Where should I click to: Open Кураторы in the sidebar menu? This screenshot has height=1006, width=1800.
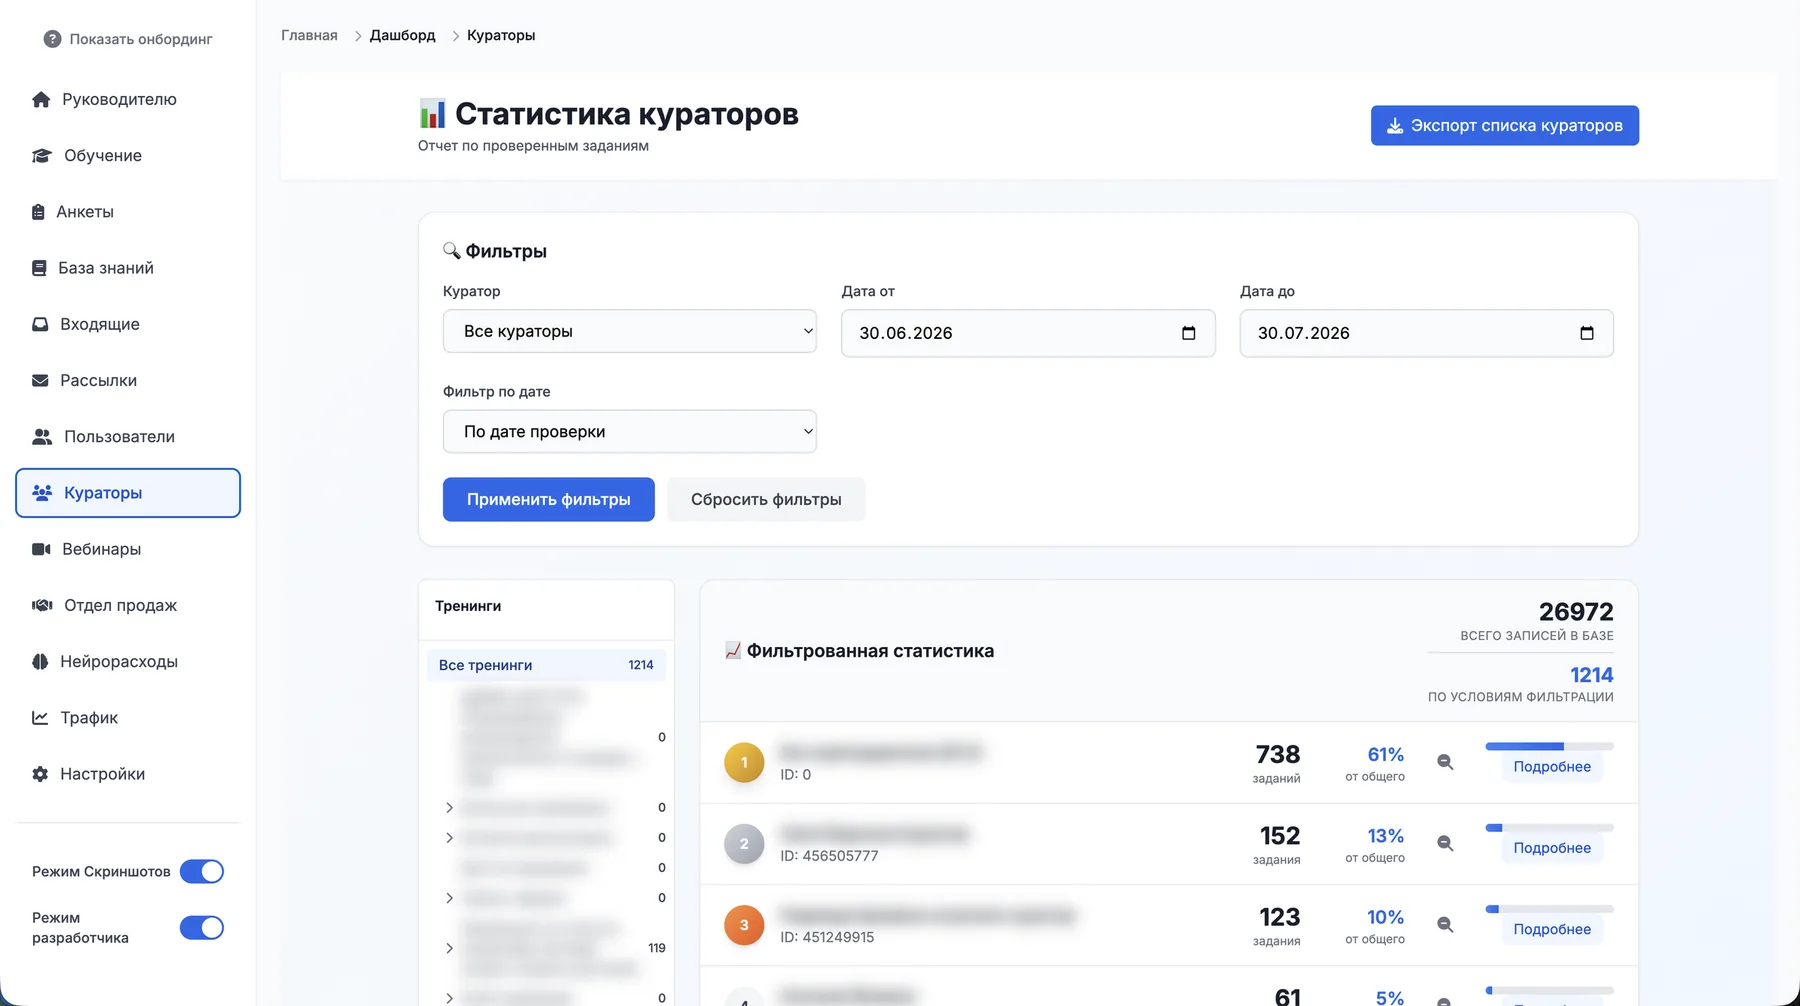[x=128, y=493]
